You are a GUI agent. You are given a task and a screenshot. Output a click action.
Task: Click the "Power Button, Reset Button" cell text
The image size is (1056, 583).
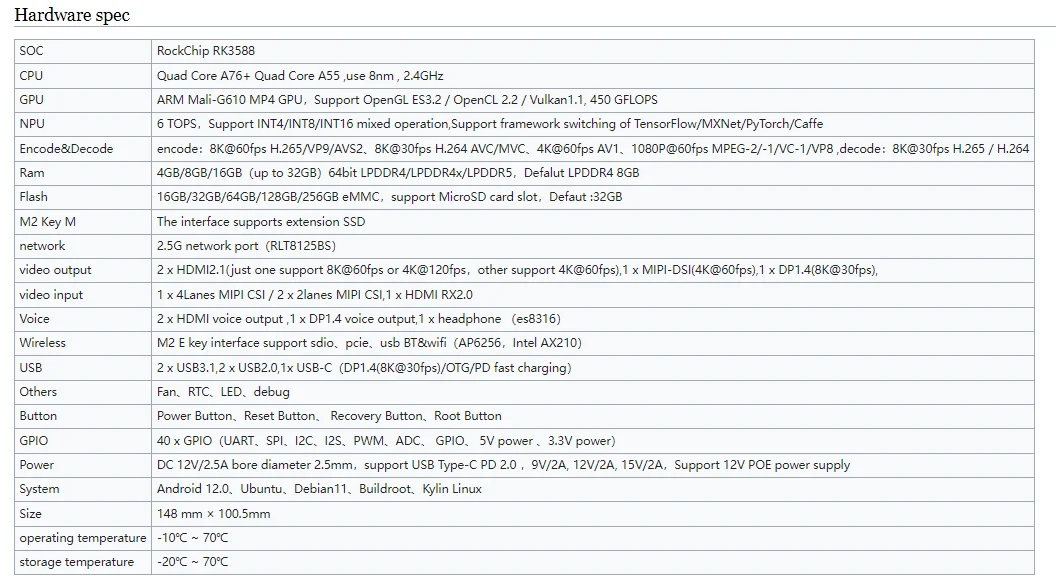pyautogui.click(x=329, y=416)
